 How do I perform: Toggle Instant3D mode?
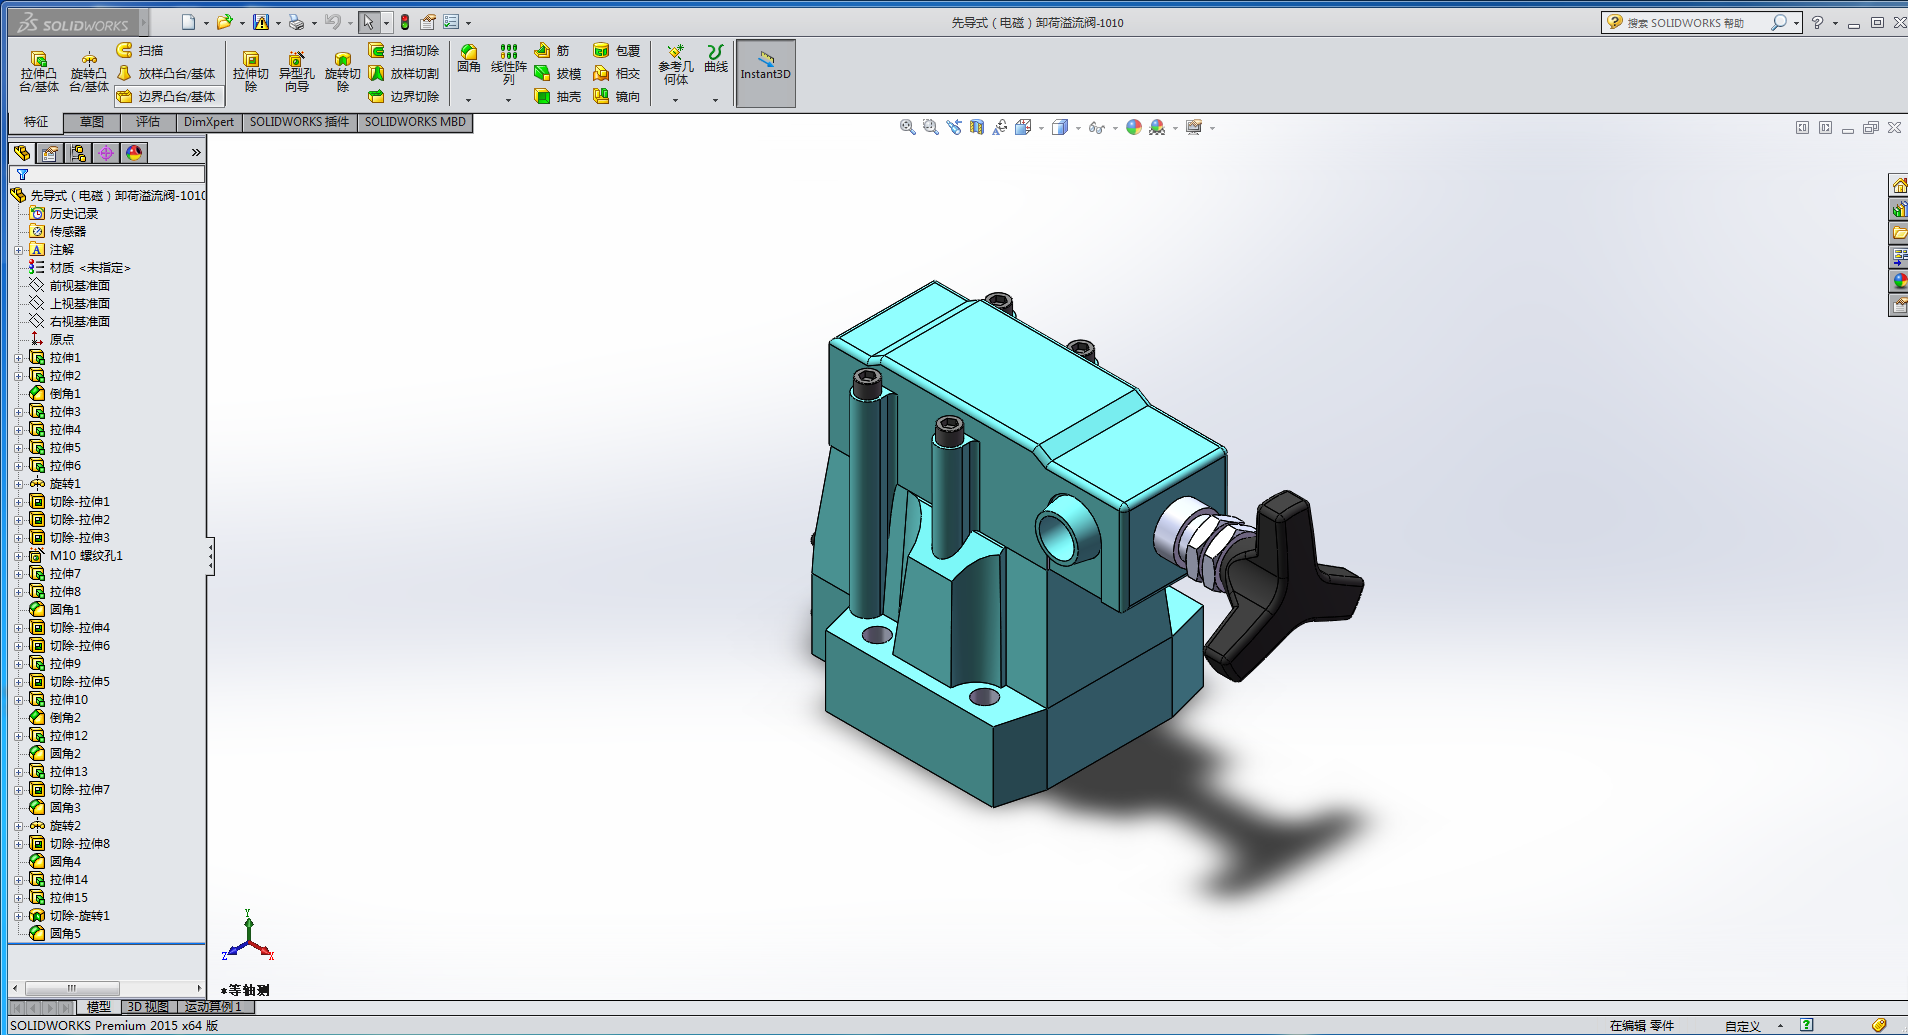click(x=766, y=73)
